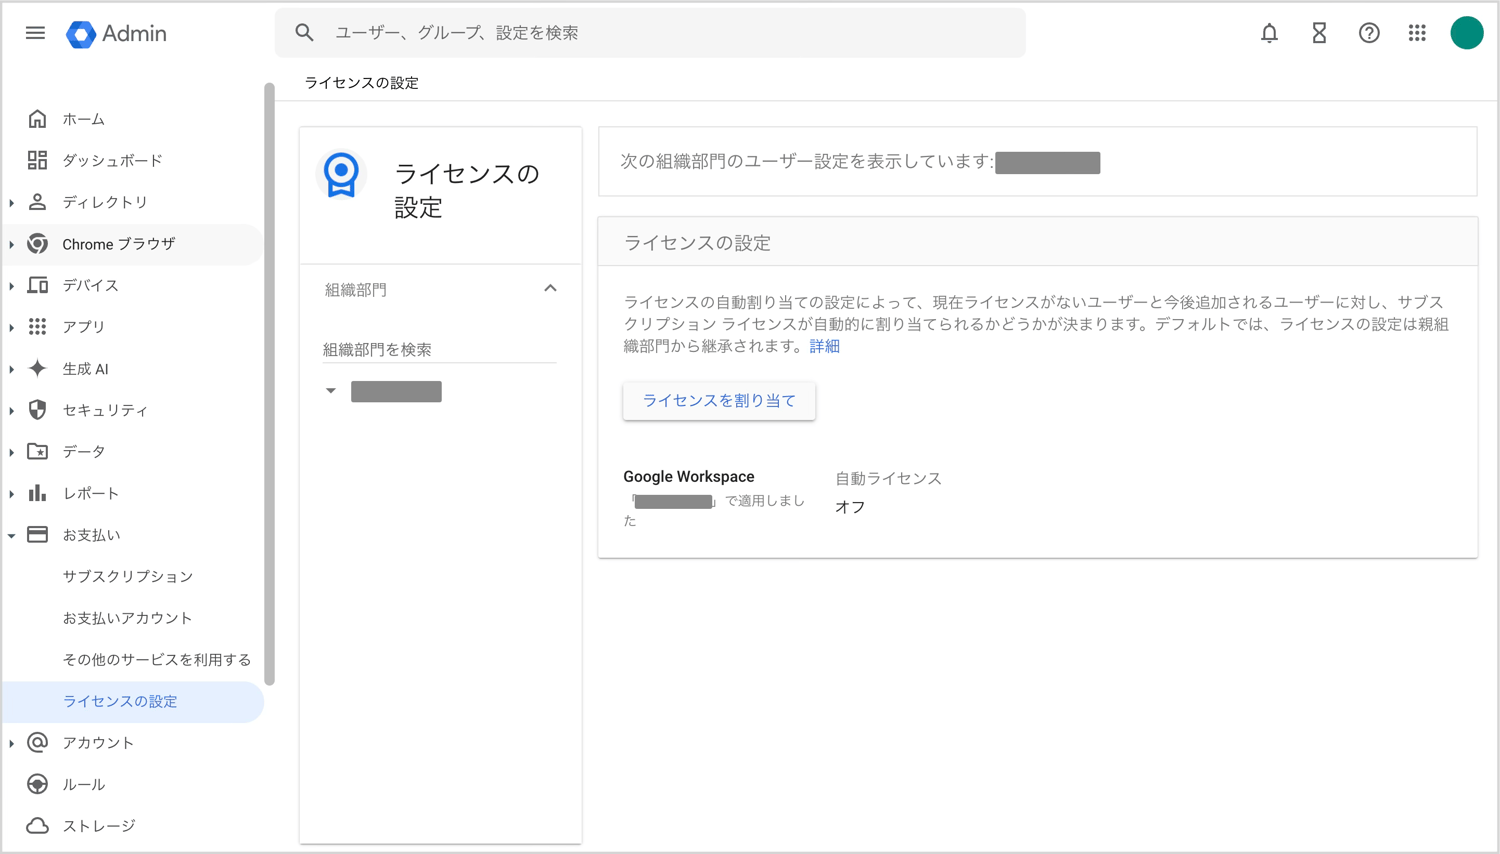Collapse the お支払い sidebar section
The height and width of the screenshot is (854, 1500).
[11, 534]
